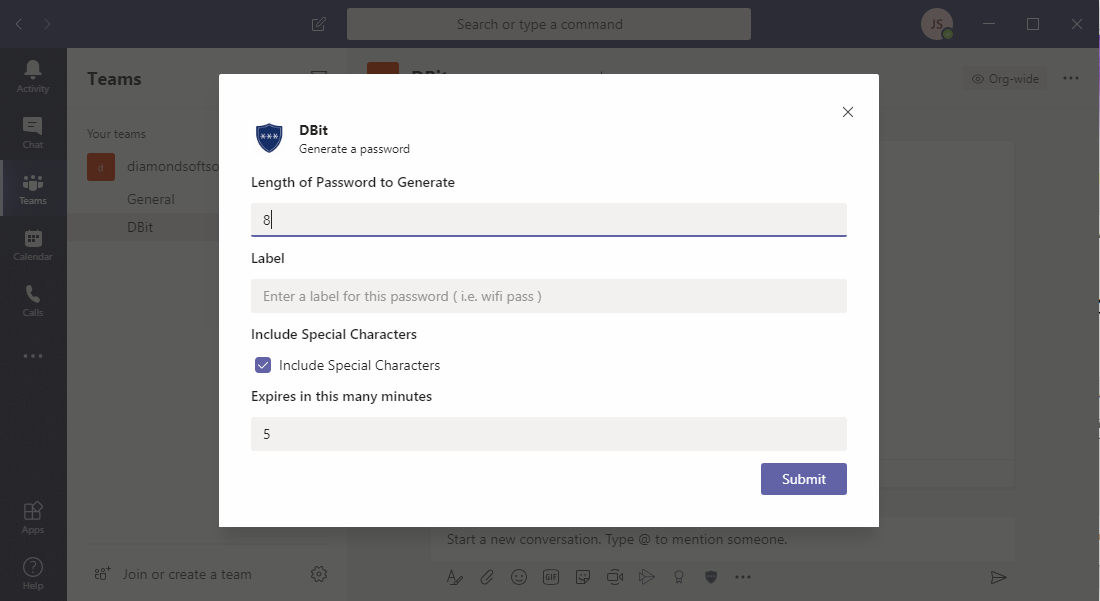Open the manage teams gear icon
The width and height of the screenshot is (1100, 601).
[318, 574]
